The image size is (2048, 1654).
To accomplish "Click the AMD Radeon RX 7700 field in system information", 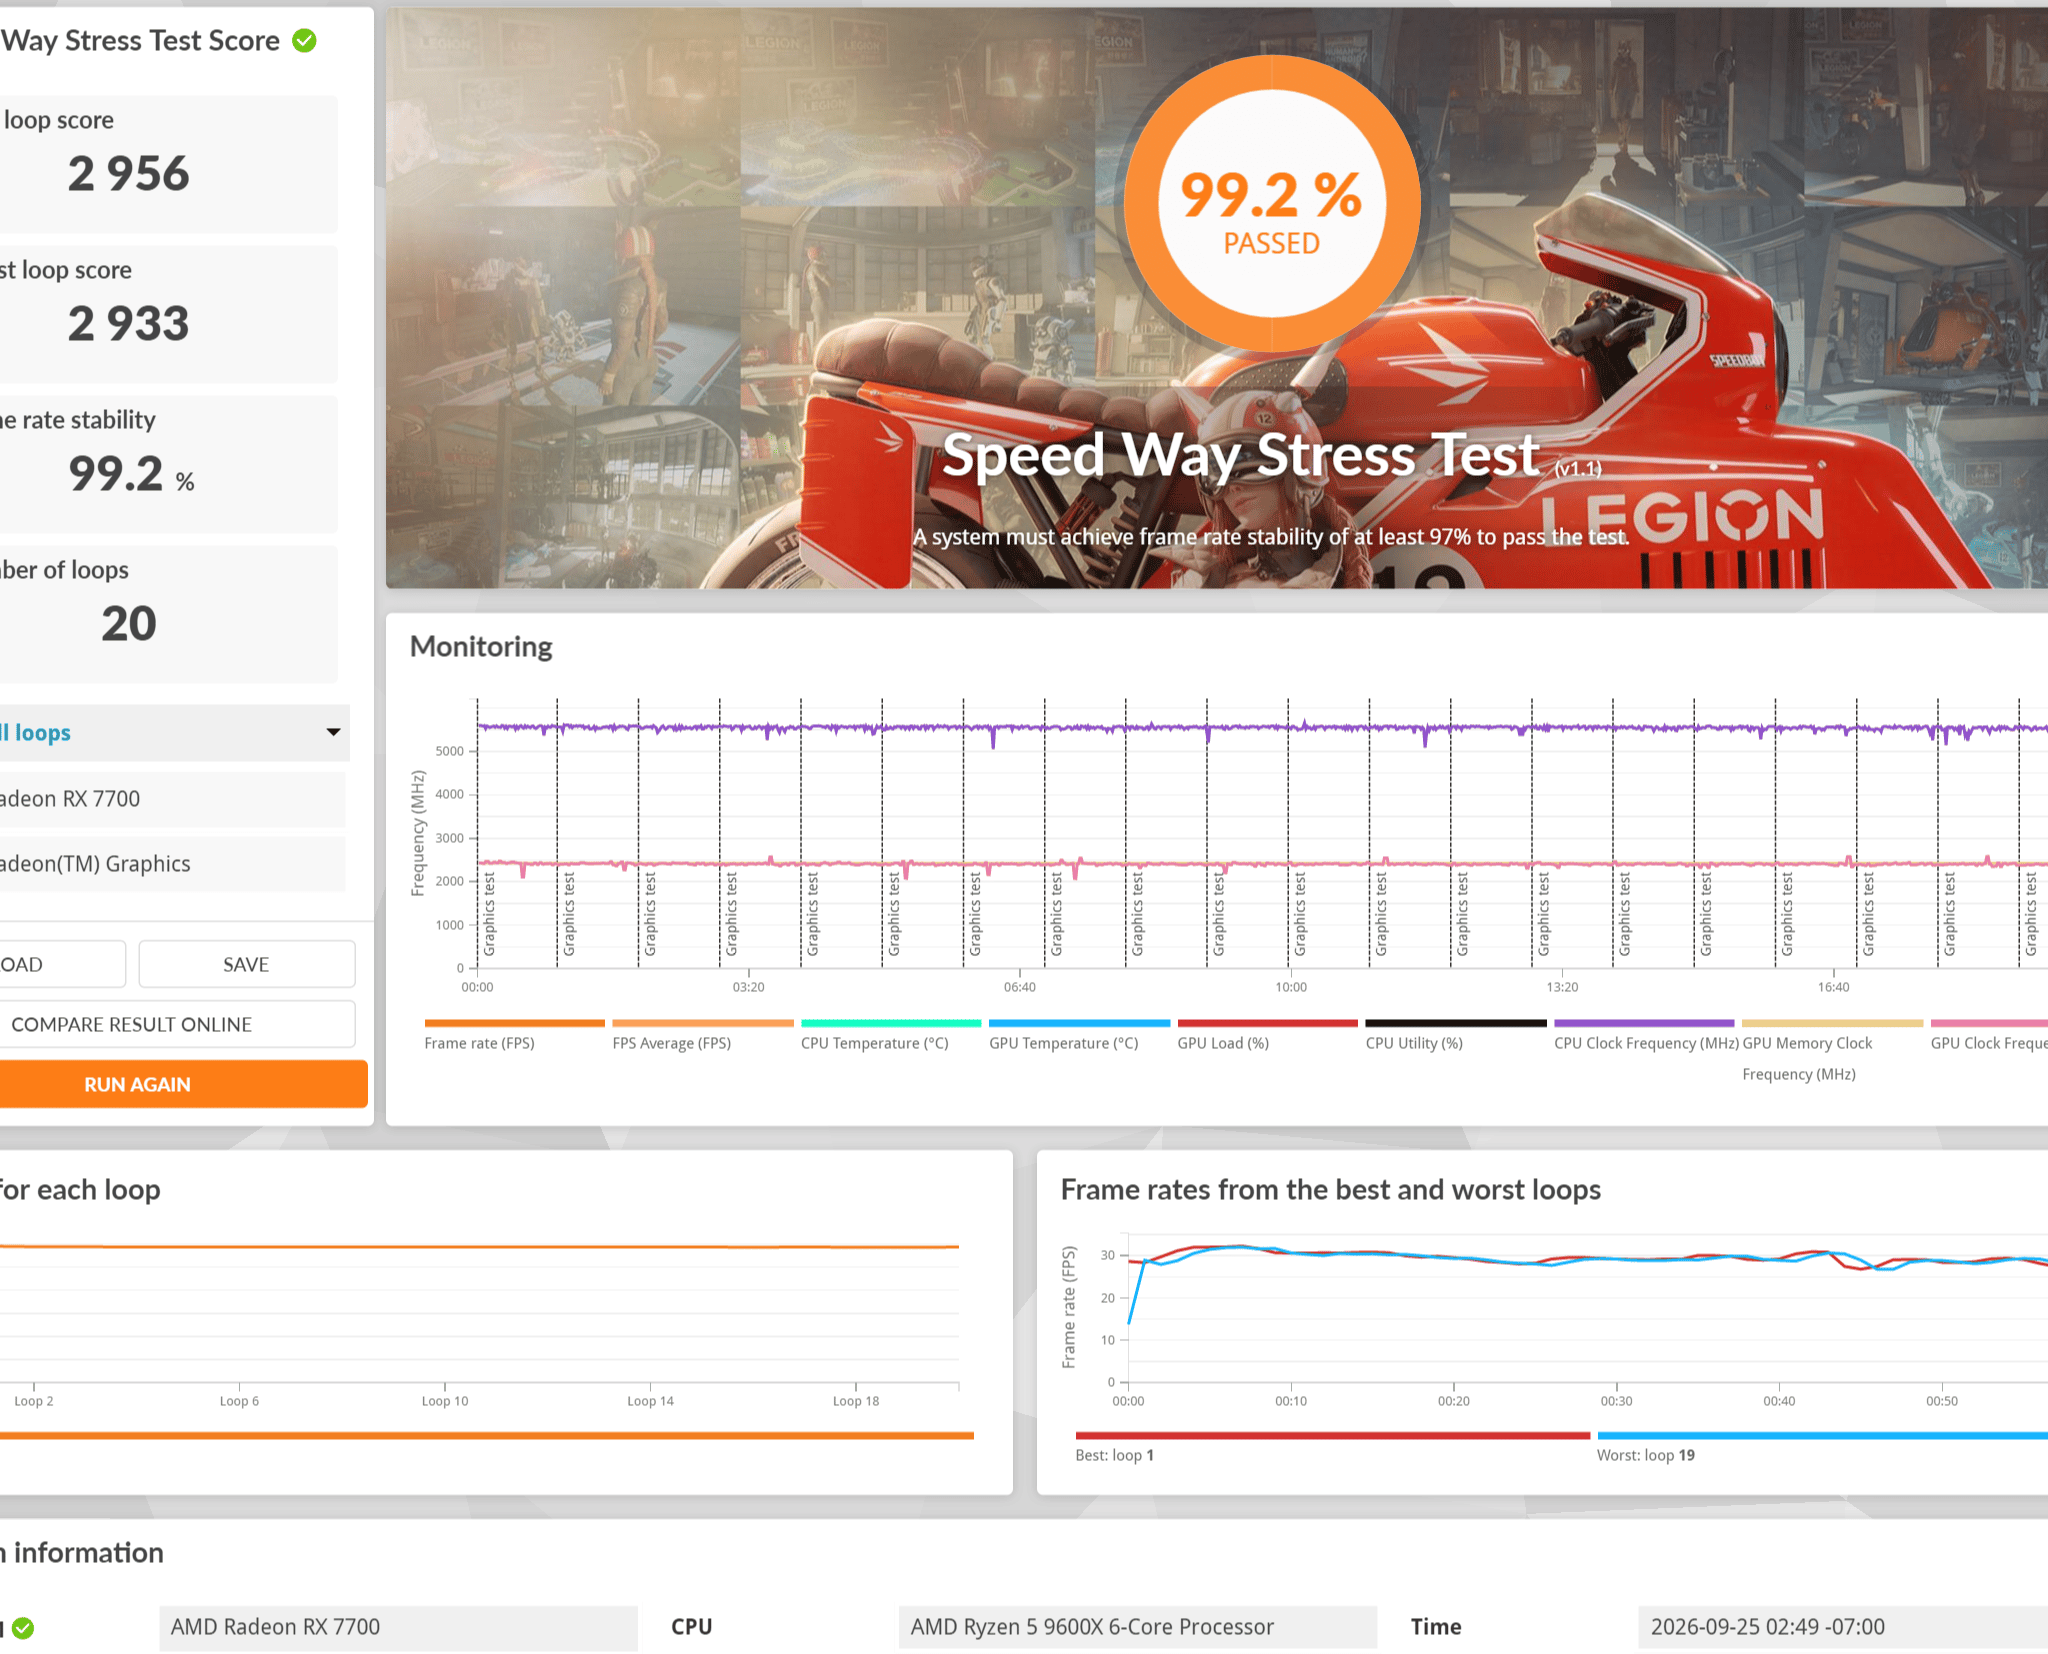I will (398, 1628).
